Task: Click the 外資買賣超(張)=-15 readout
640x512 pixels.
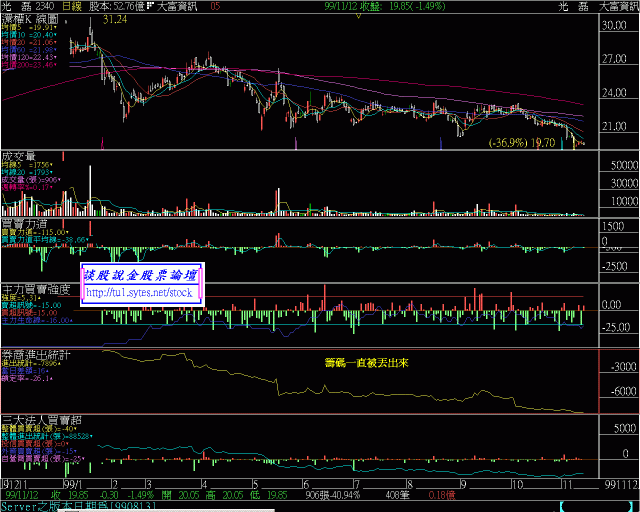Action: (x=39, y=451)
